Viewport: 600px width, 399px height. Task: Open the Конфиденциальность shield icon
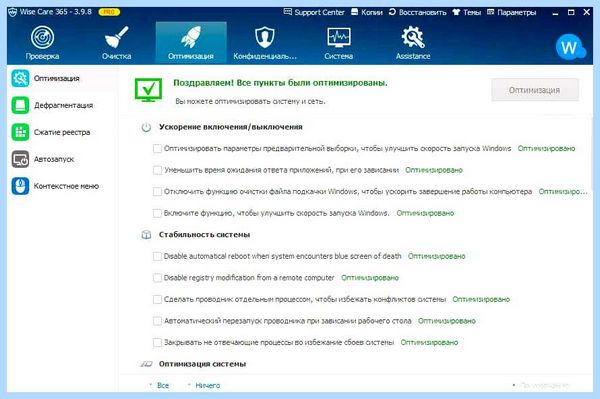point(265,37)
